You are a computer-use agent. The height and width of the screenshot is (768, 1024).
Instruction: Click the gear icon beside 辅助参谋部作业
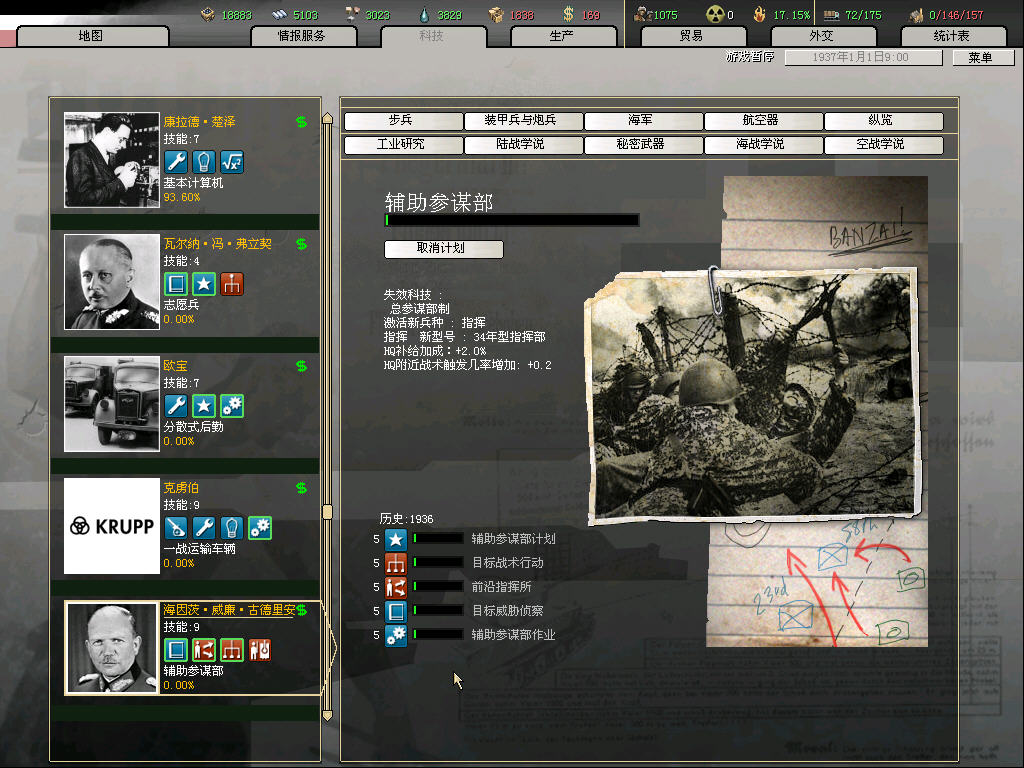[x=395, y=635]
